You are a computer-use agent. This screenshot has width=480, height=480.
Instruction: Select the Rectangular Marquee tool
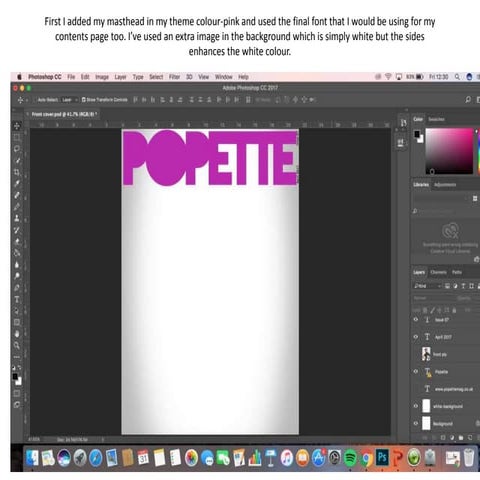[x=17, y=137]
